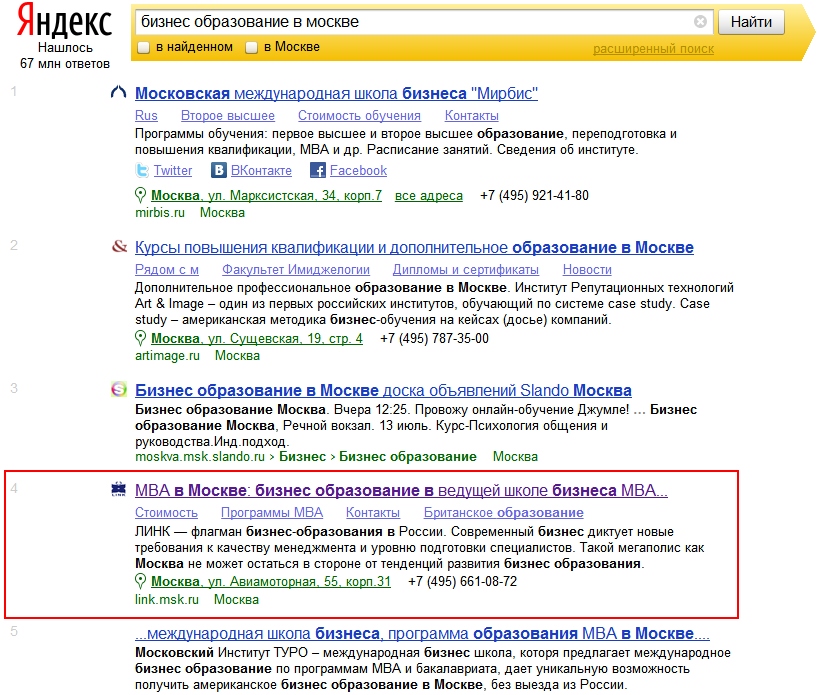Image resolution: width=819 pixels, height=695 pixels.
Task: Open the address 'ул. Авиамоторная, 55, корп.31'
Action: (x=271, y=582)
